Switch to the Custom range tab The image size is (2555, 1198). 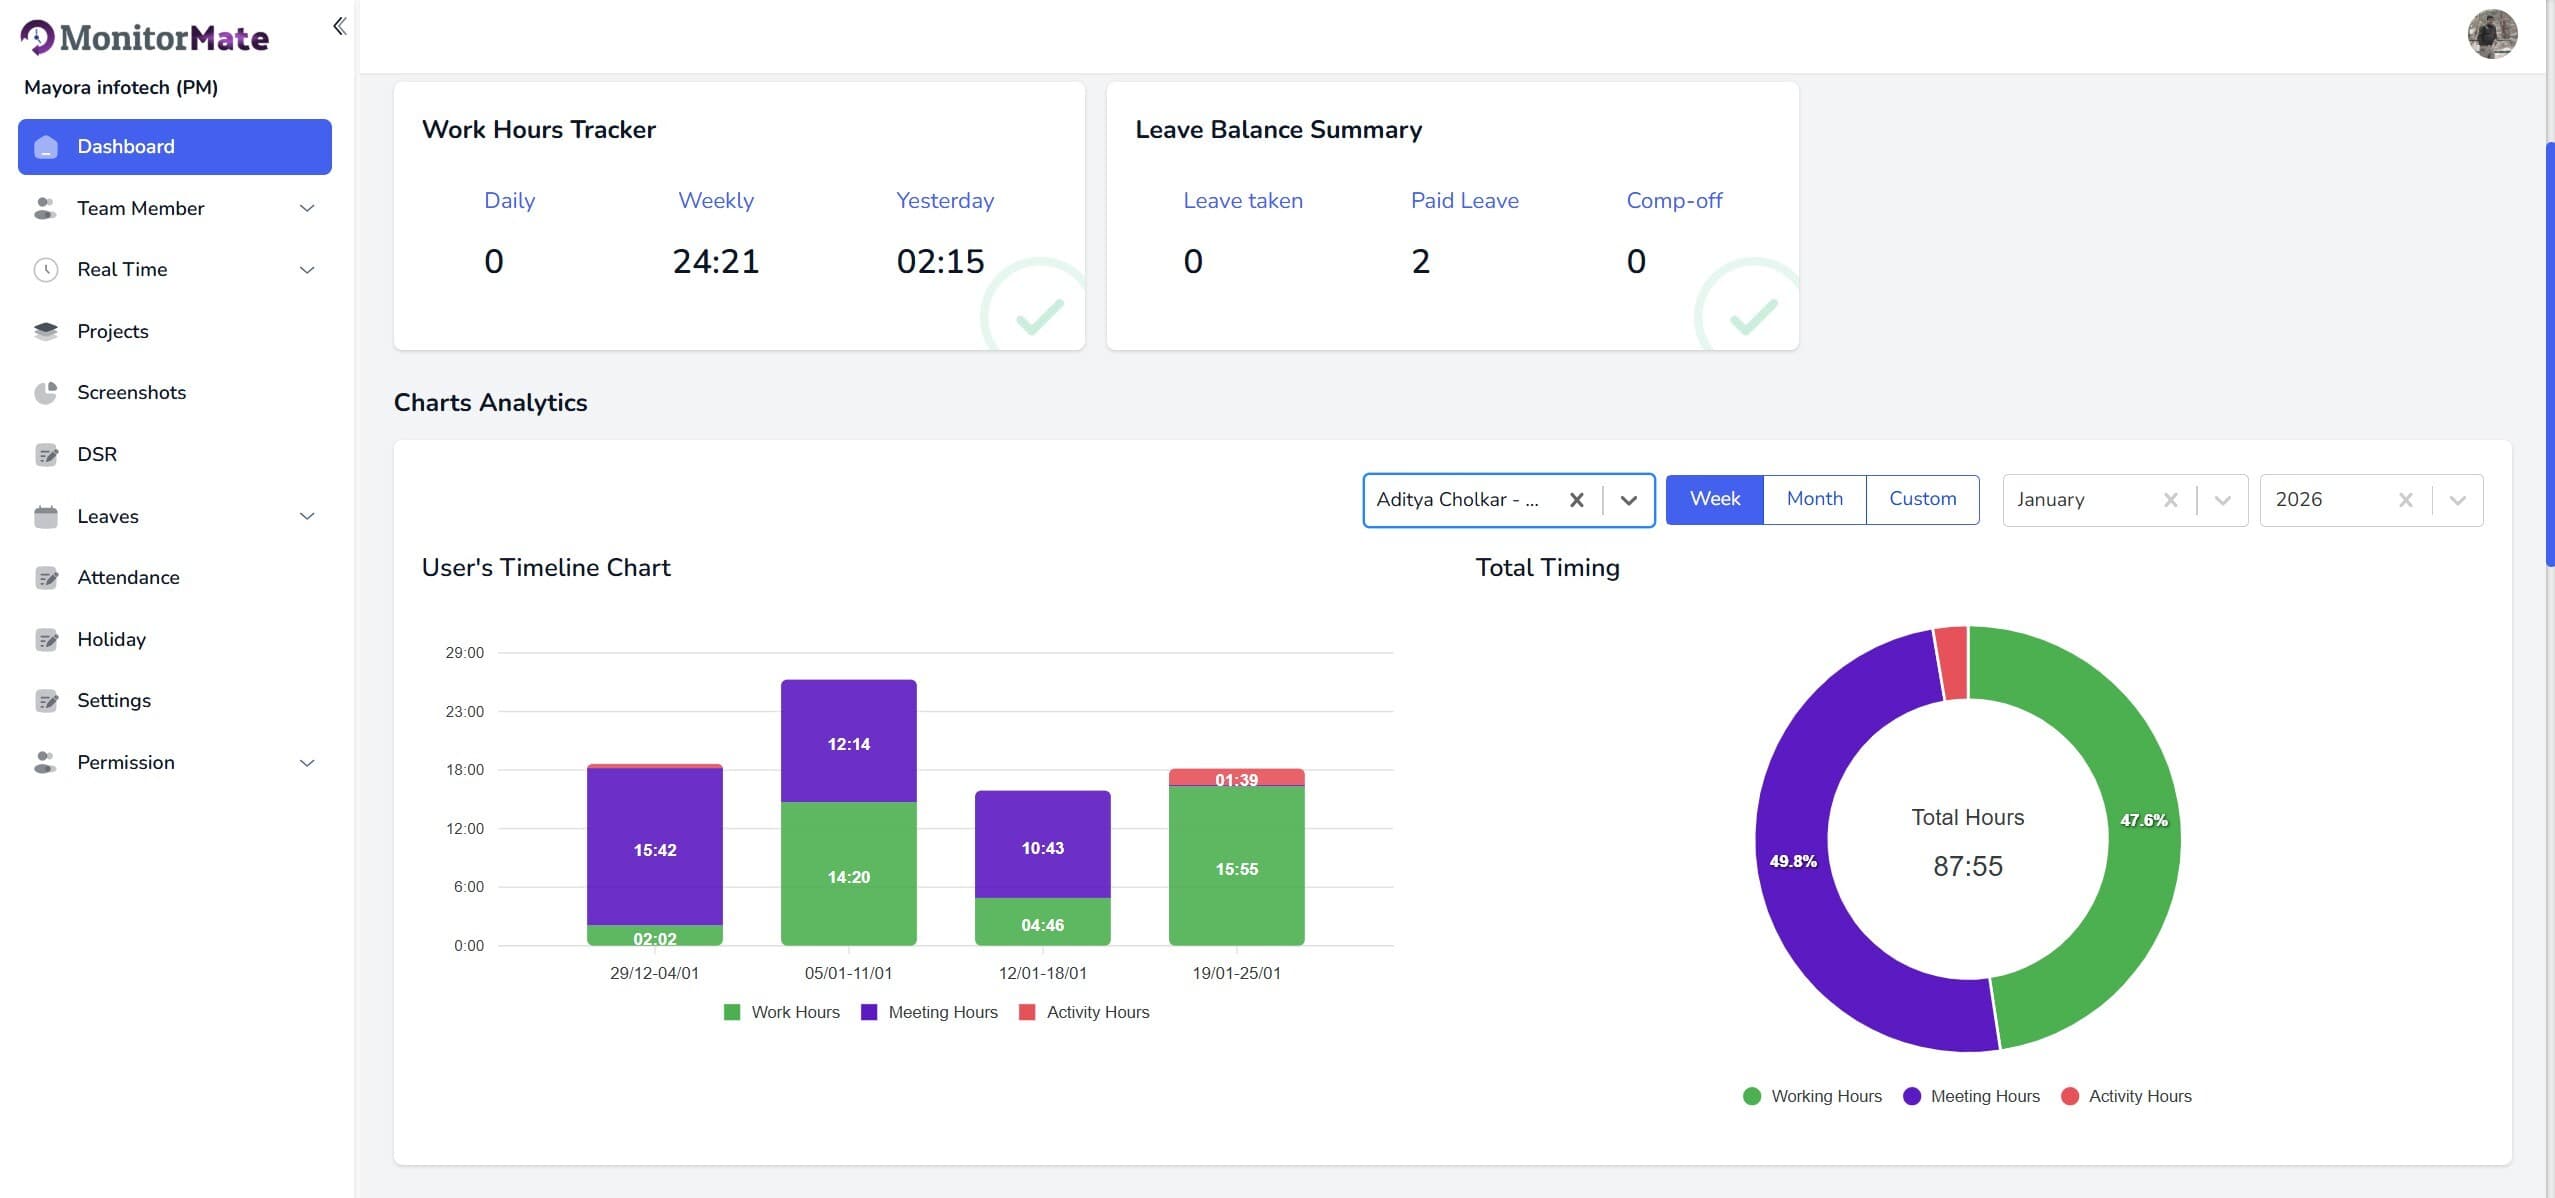click(x=1922, y=499)
